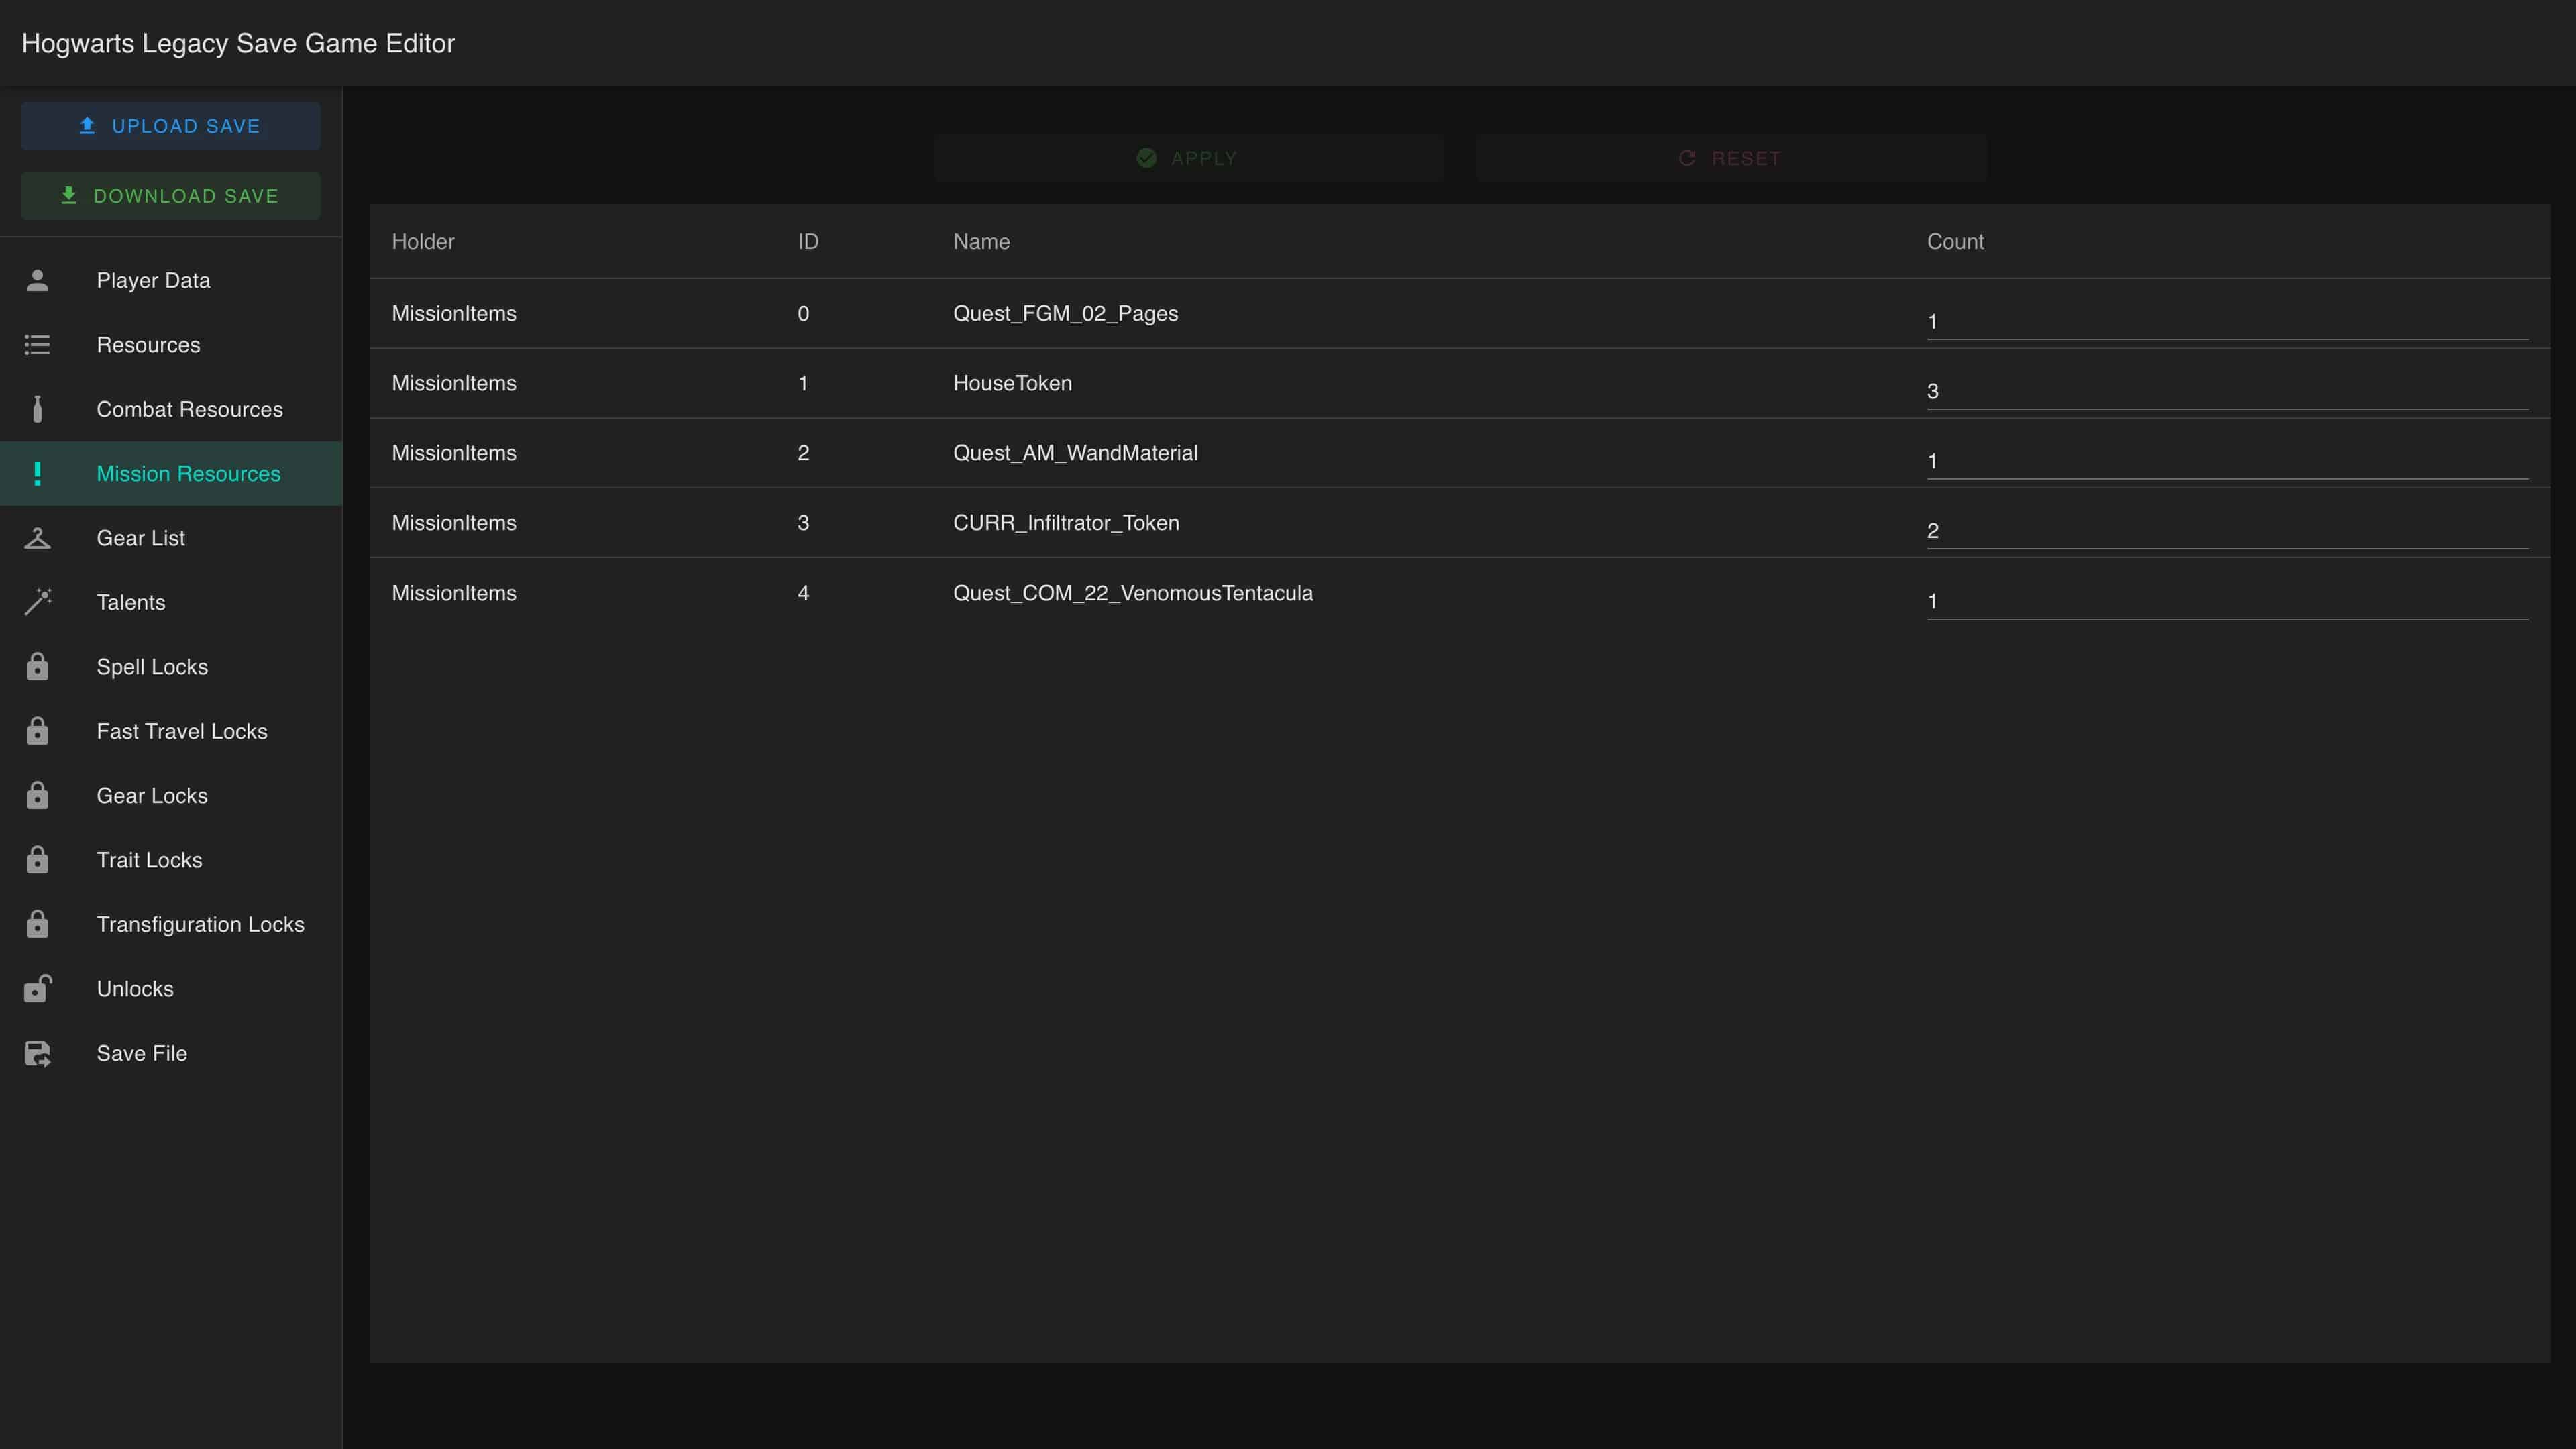The height and width of the screenshot is (1449, 2576).
Task: Open the Gear Locks page
Action: [x=171, y=796]
